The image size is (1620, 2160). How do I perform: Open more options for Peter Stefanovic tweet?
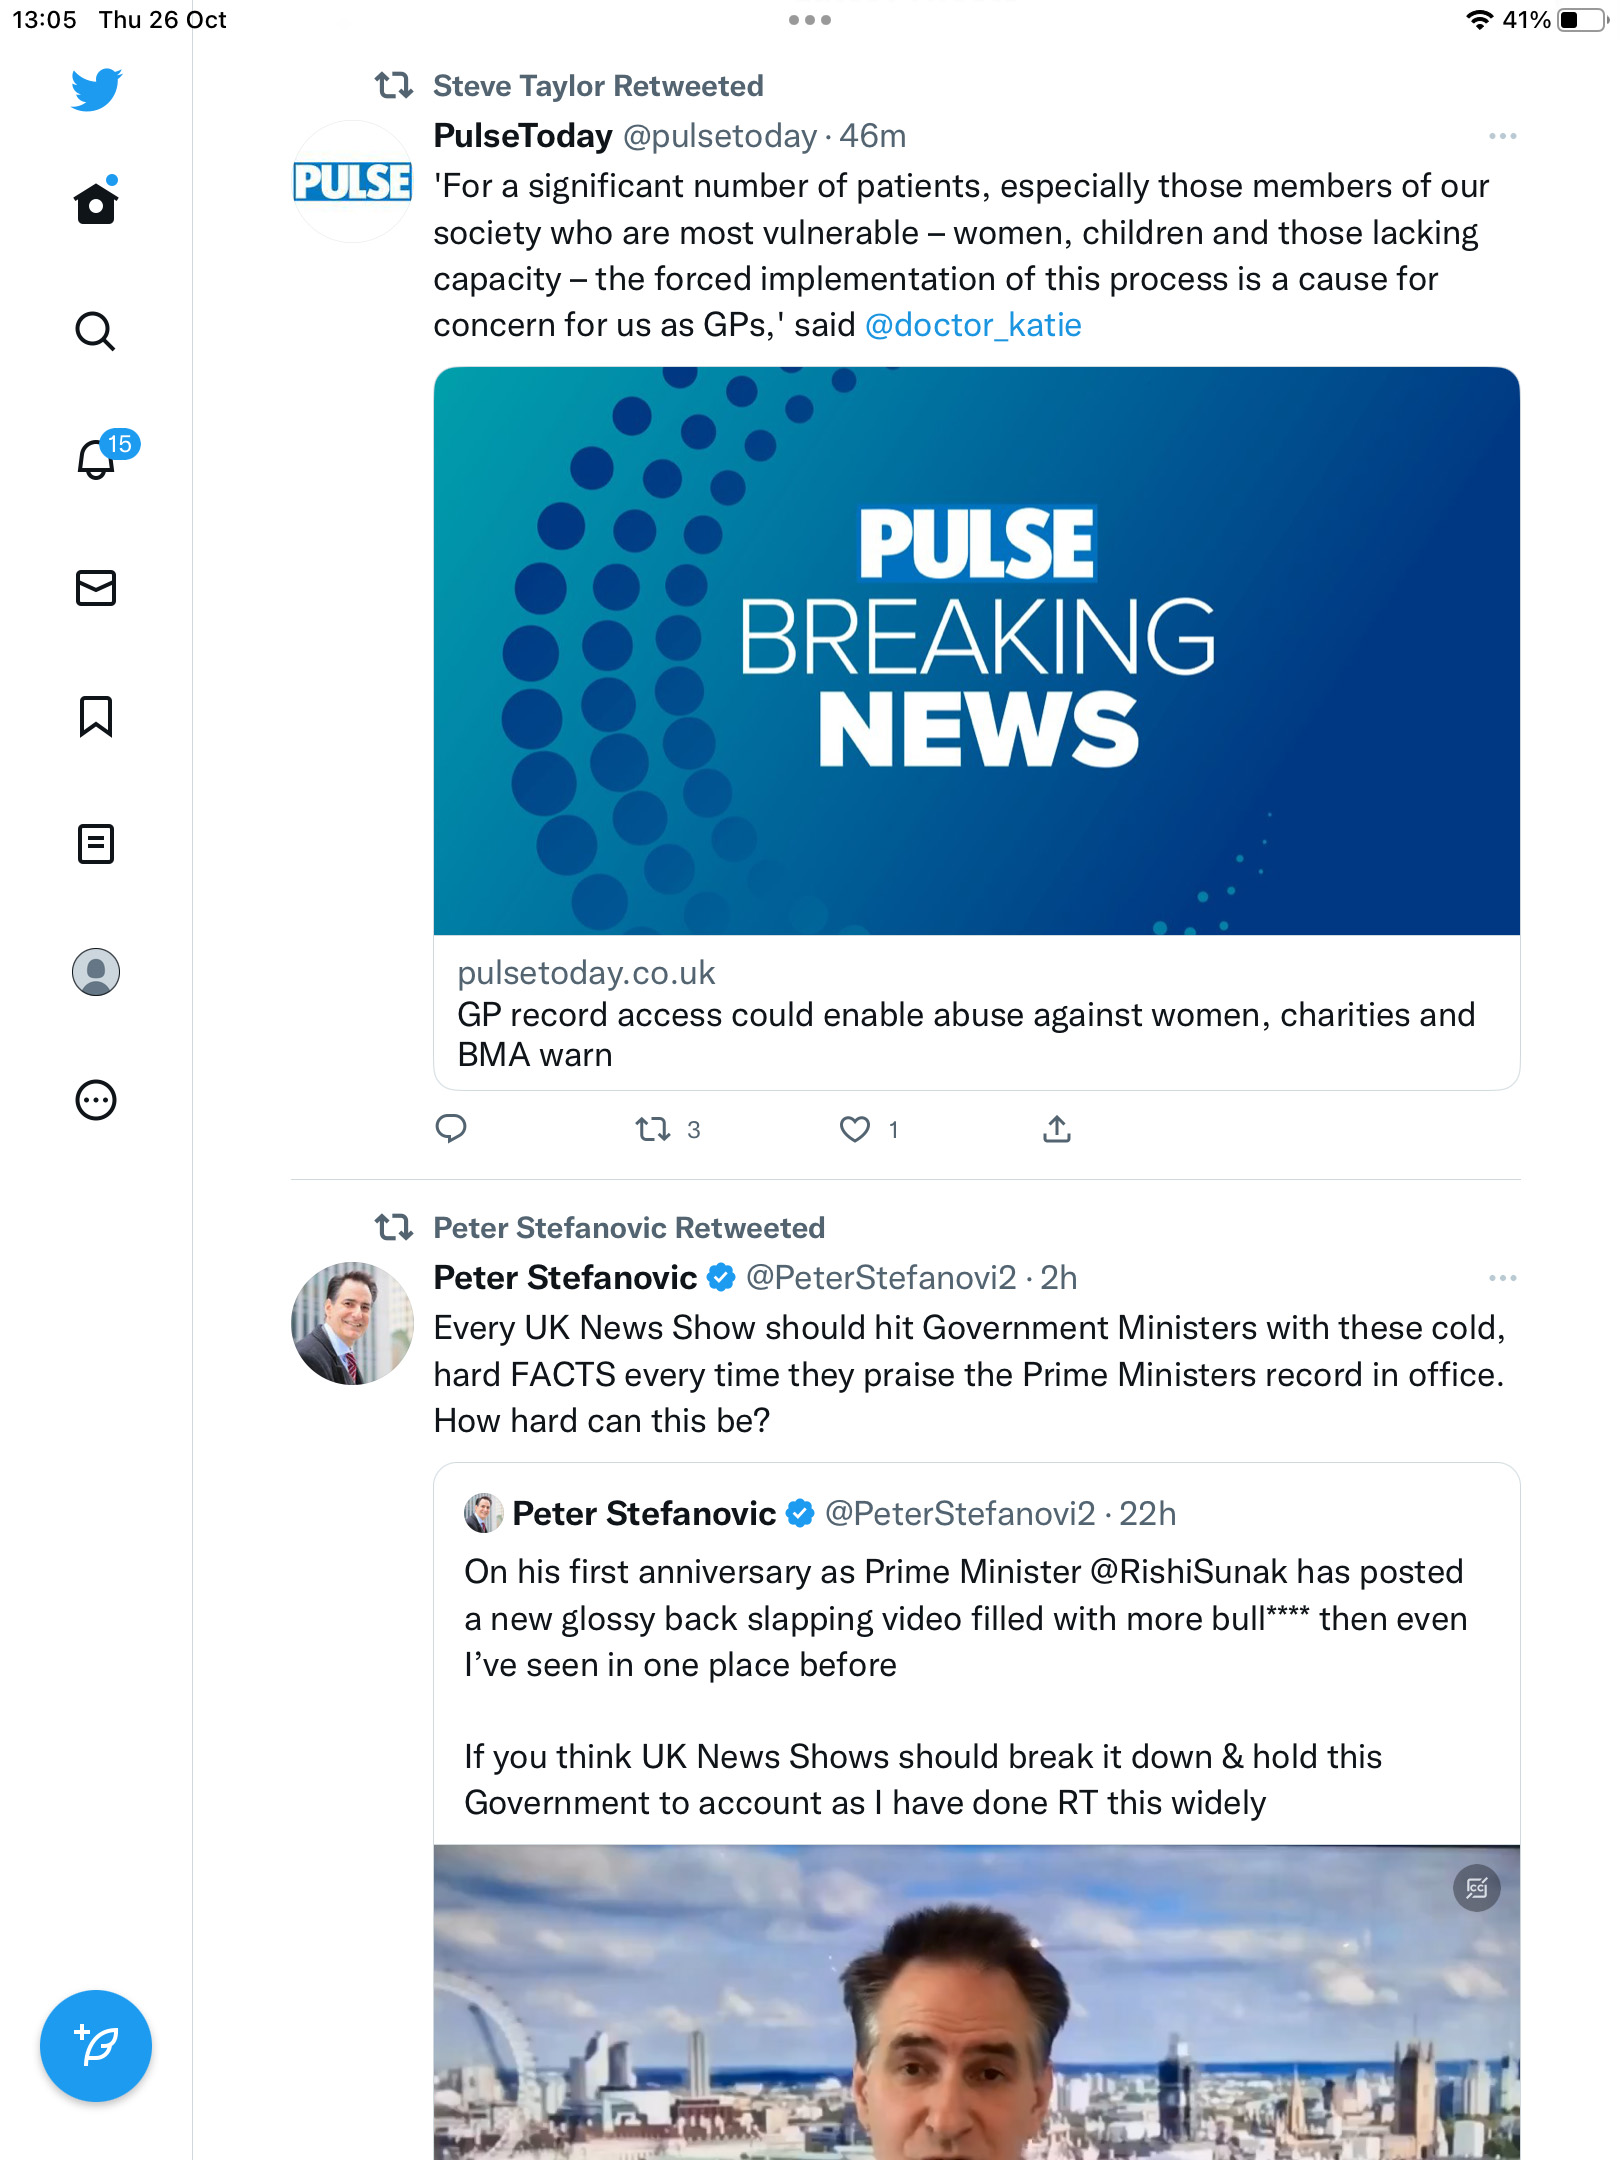point(1502,1278)
